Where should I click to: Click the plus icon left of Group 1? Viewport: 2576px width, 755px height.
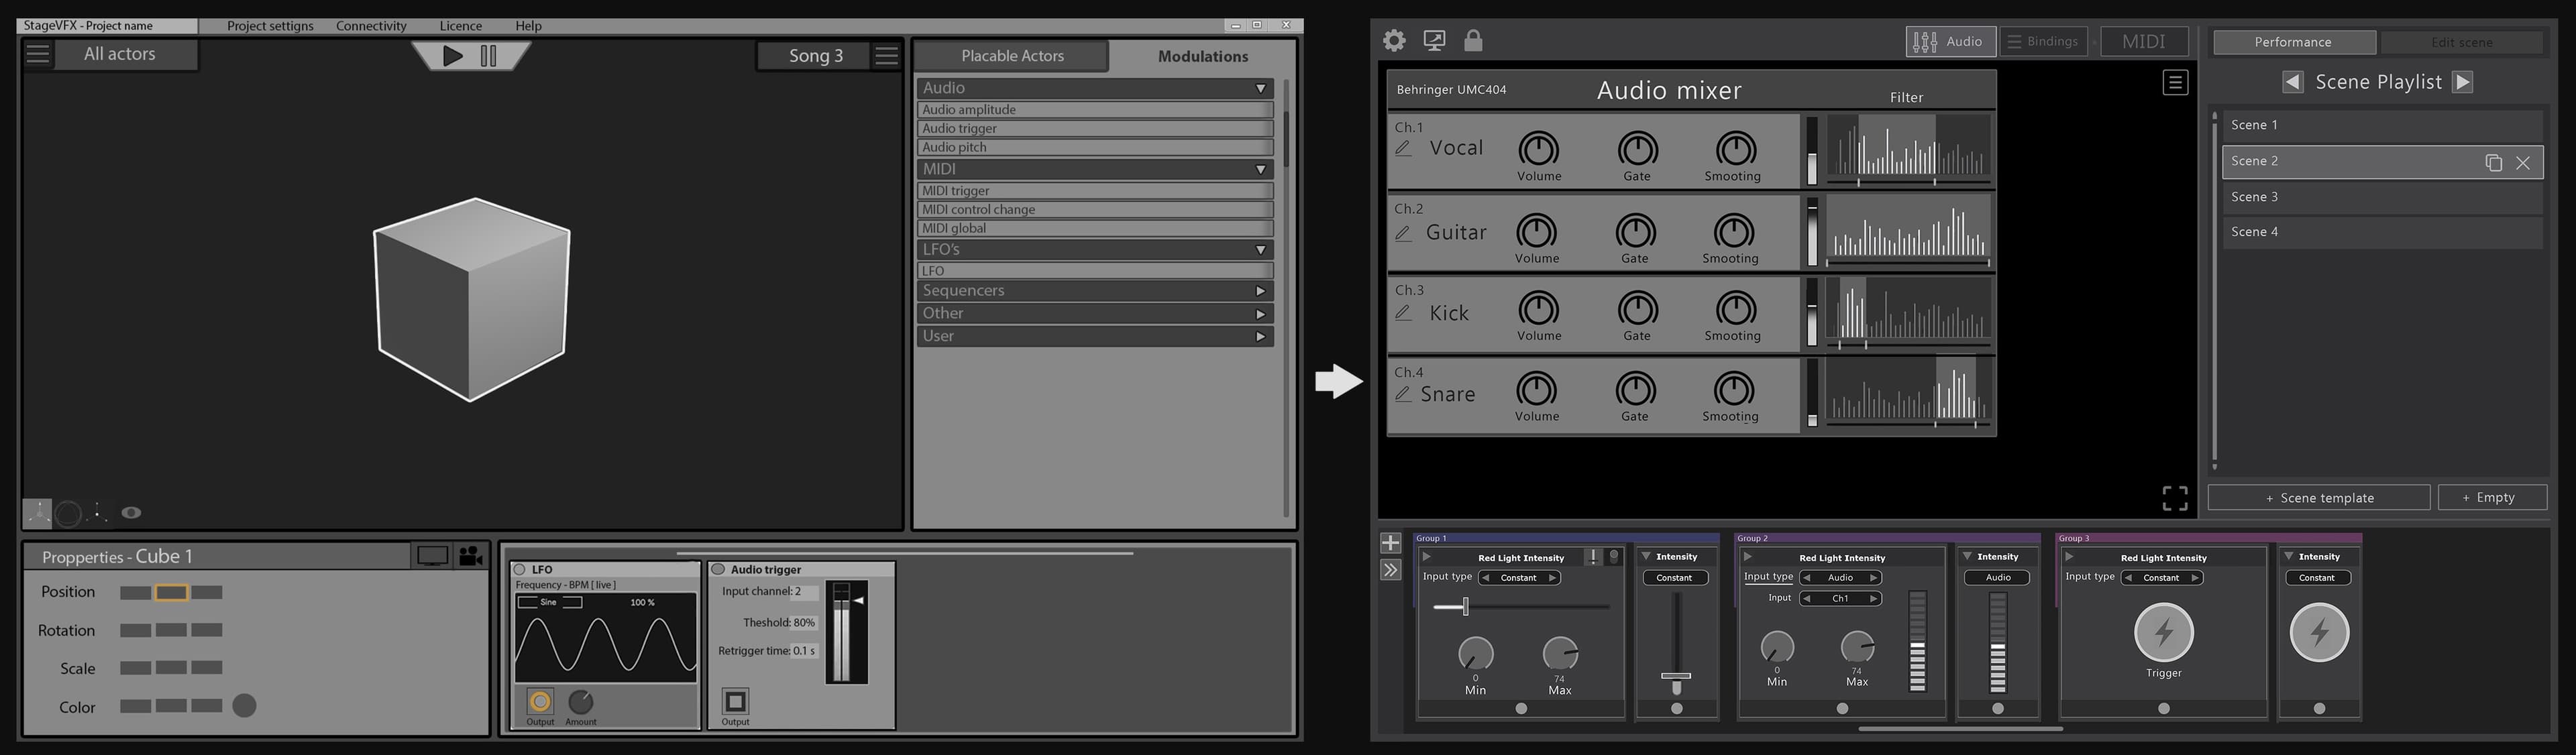click(1391, 543)
